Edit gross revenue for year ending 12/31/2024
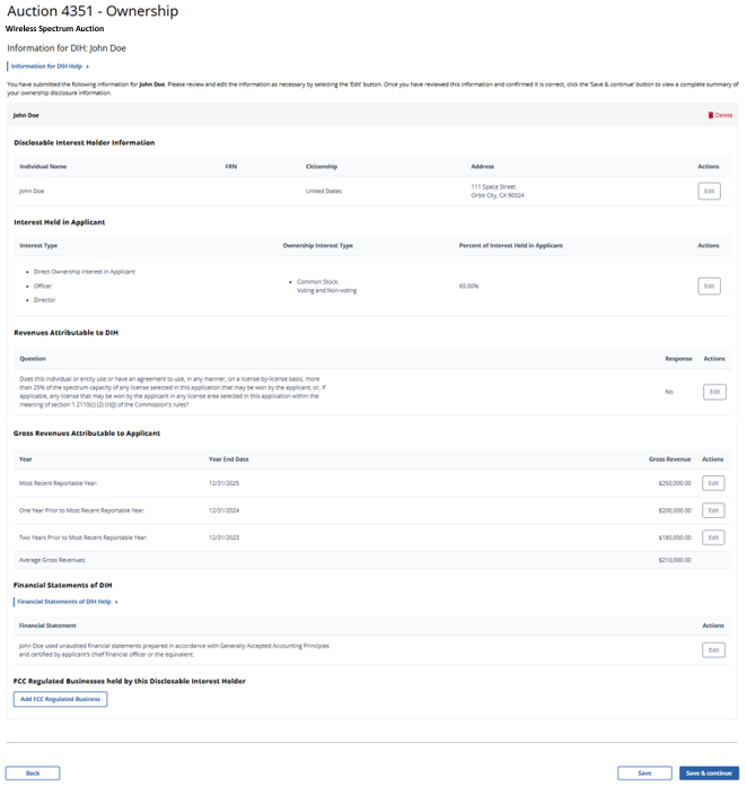746x790 pixels. click(x=713, y=510)
